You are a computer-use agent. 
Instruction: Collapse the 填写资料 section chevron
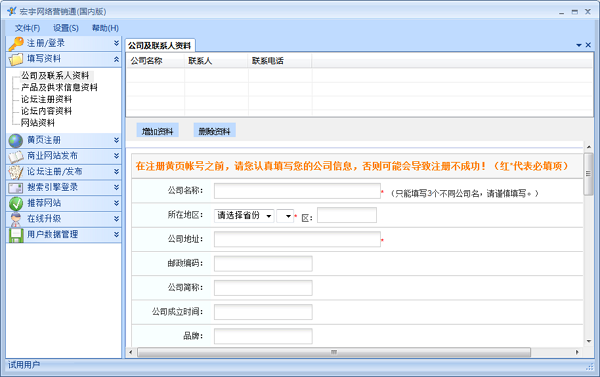coord(116,59)
